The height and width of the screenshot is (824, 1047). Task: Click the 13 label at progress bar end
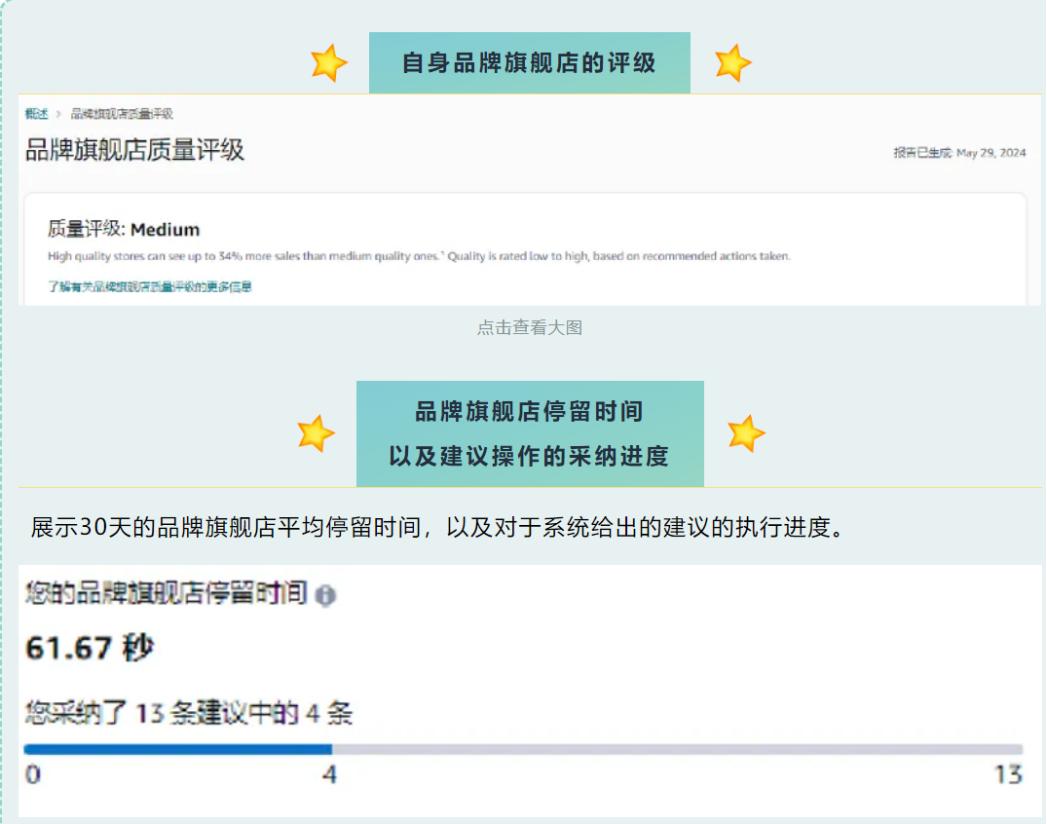coord(1009,775)
